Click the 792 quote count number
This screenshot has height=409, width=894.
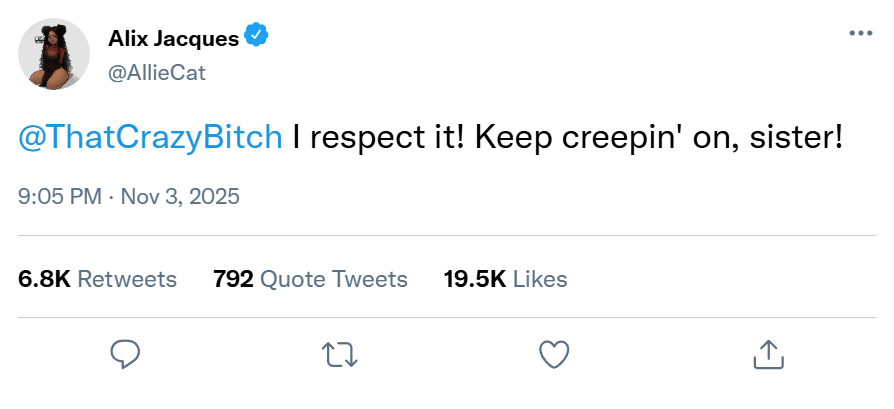tap(233, 279)
